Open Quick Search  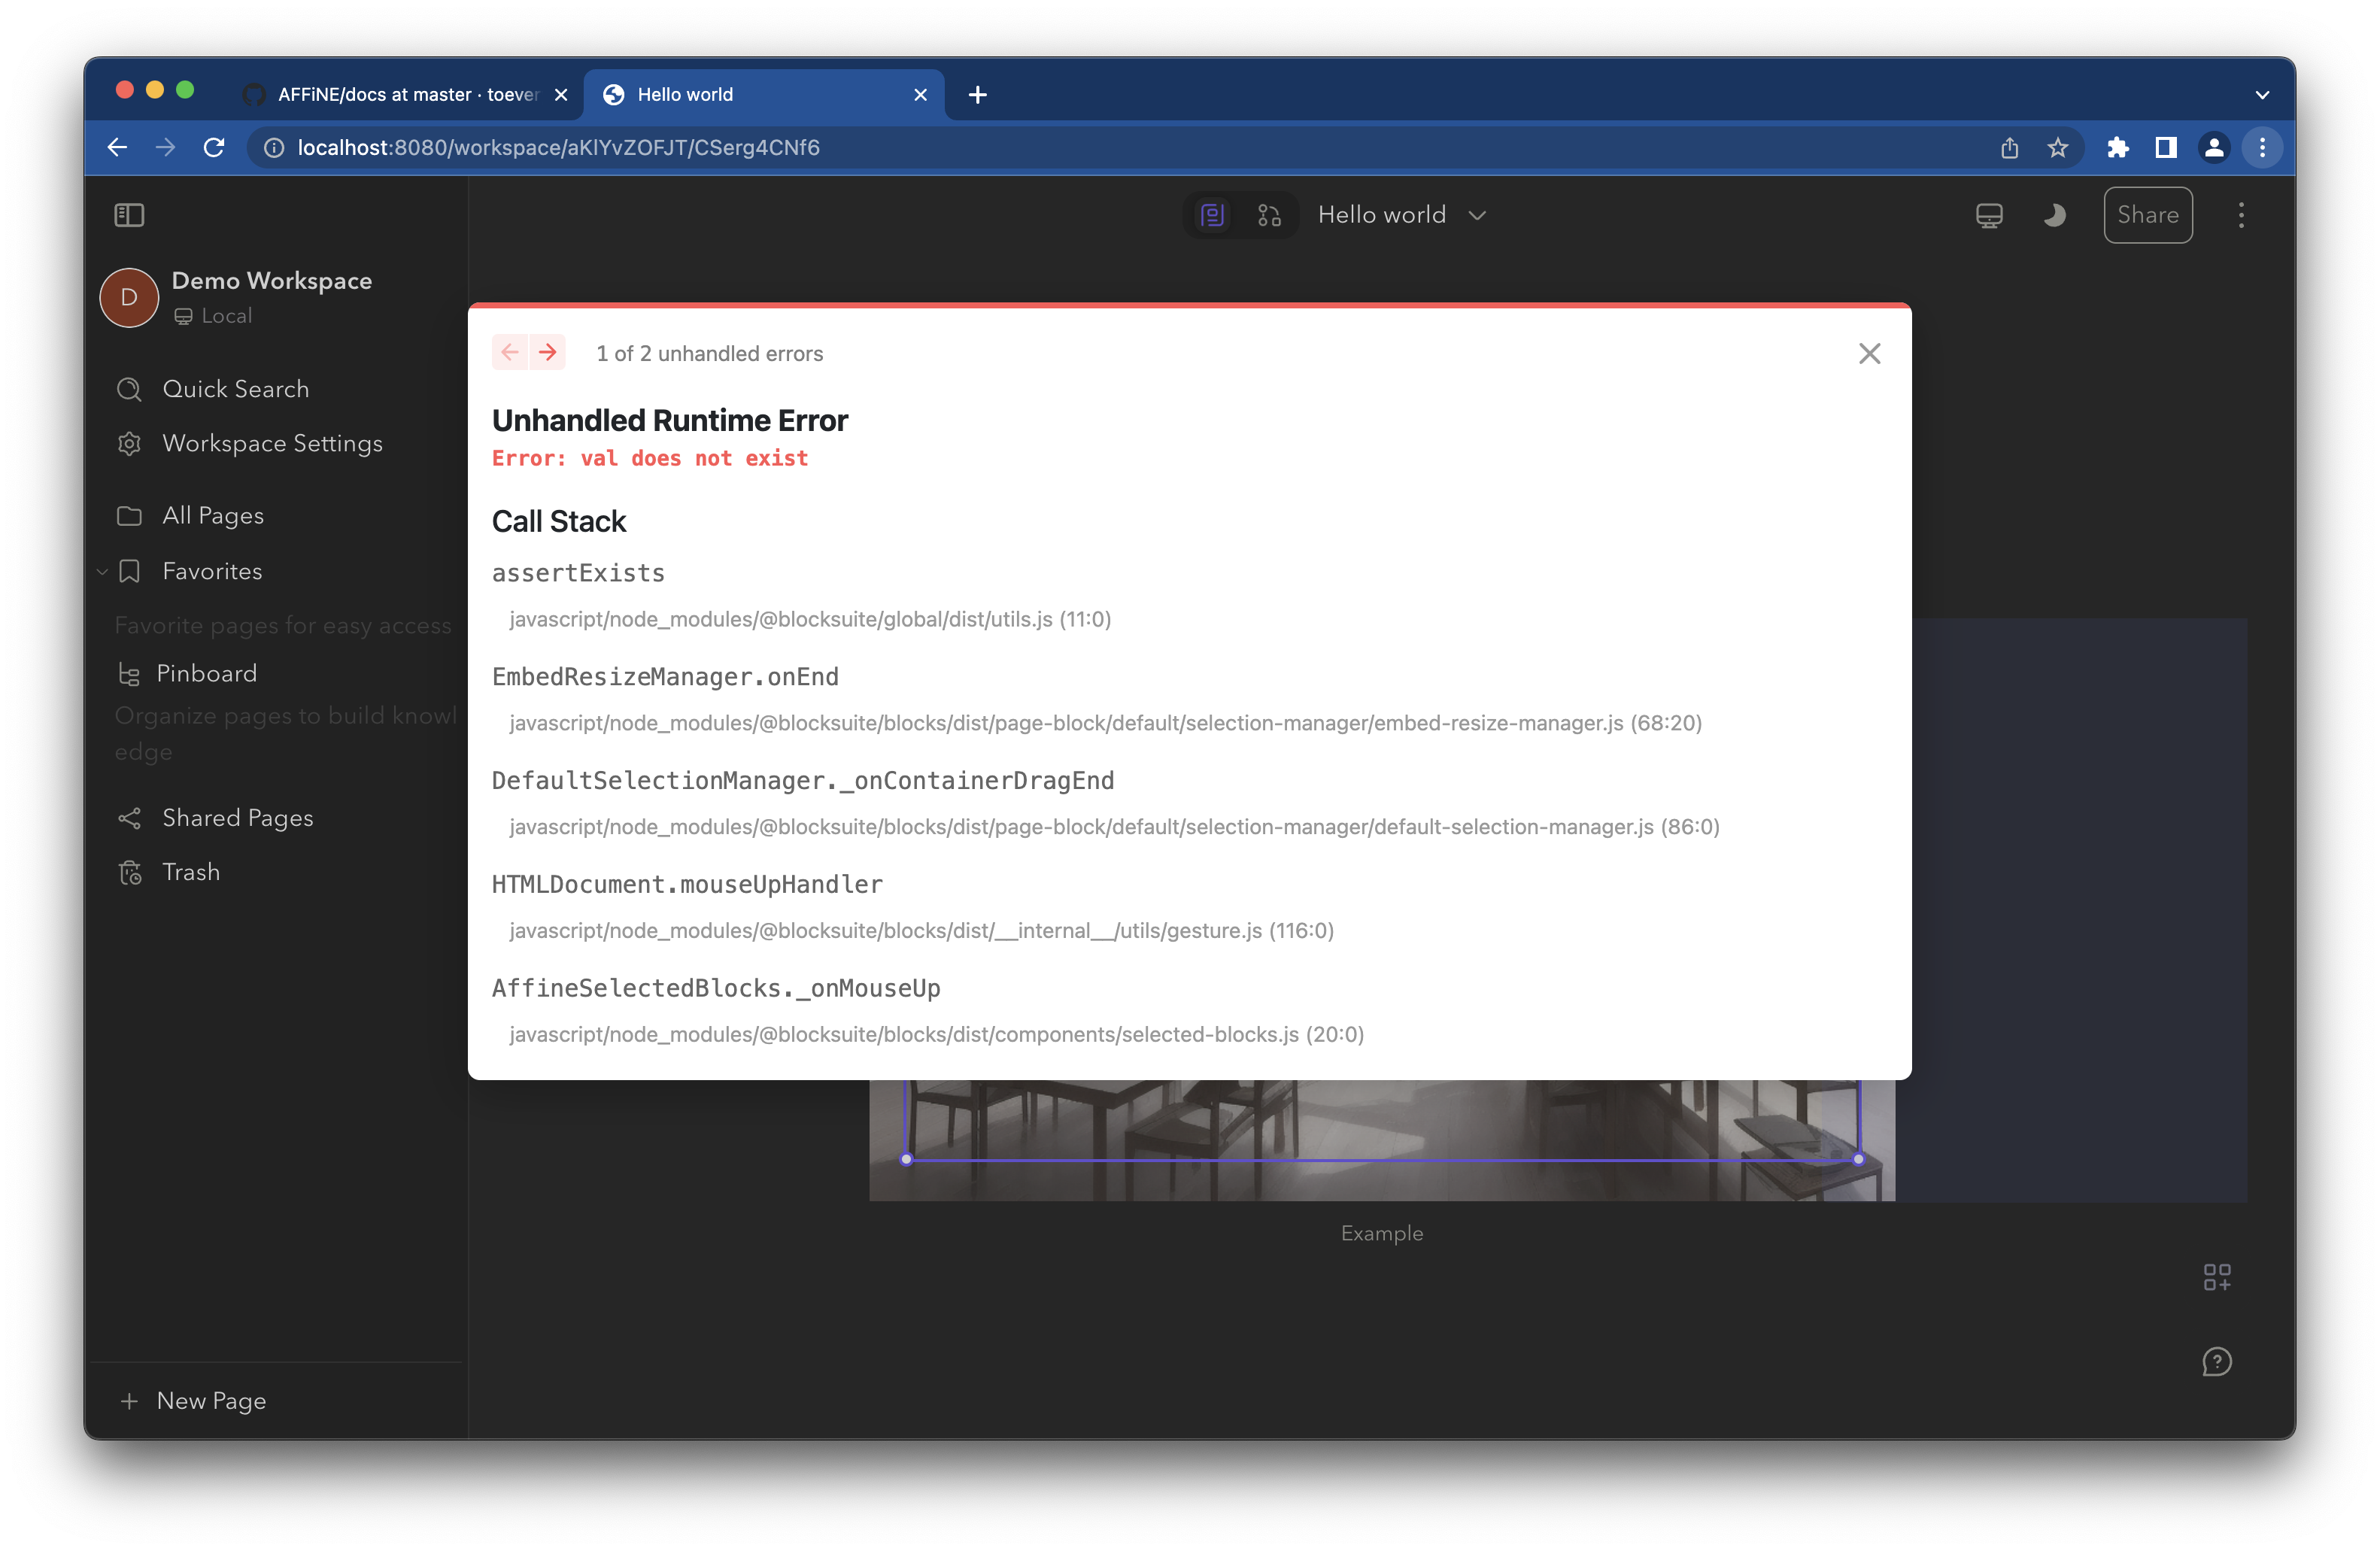(x=236, y=389)
